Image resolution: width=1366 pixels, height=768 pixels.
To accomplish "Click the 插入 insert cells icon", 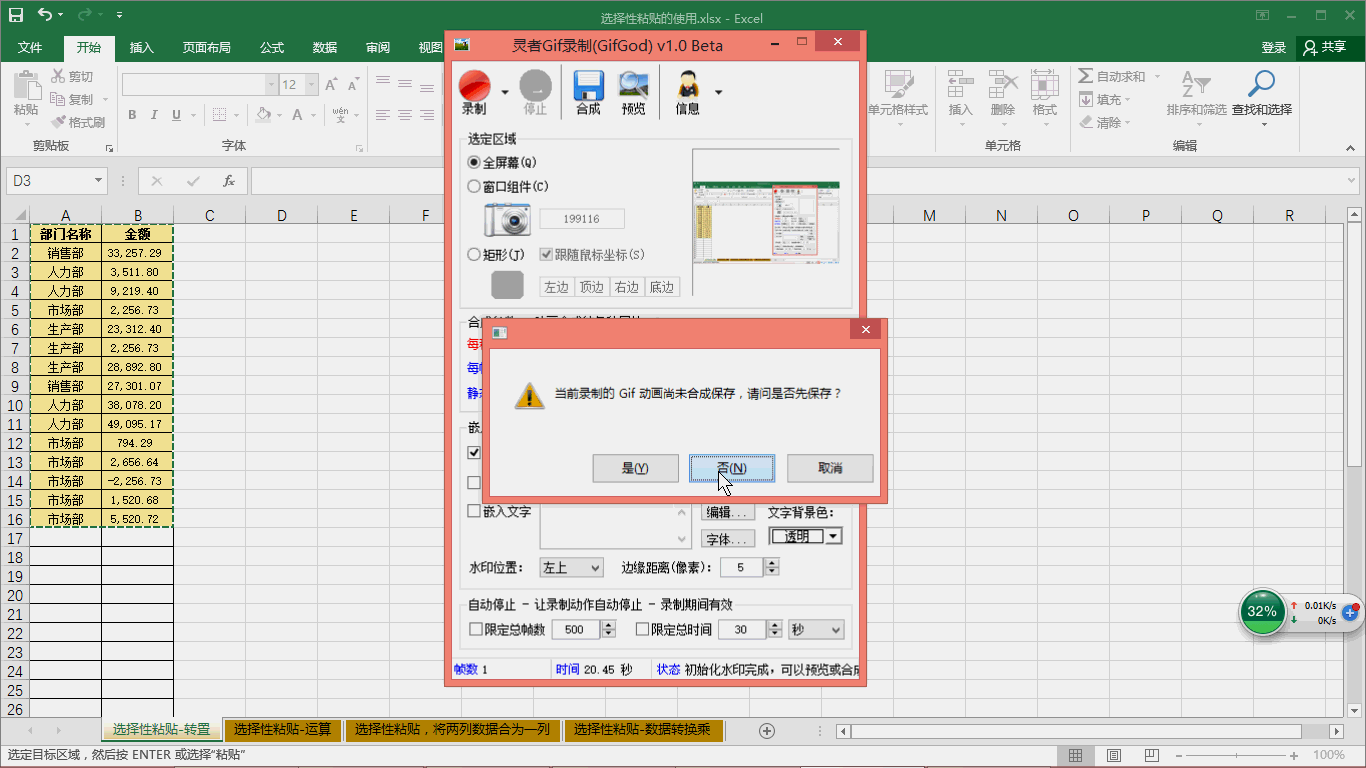I will [x=961, y=84].
